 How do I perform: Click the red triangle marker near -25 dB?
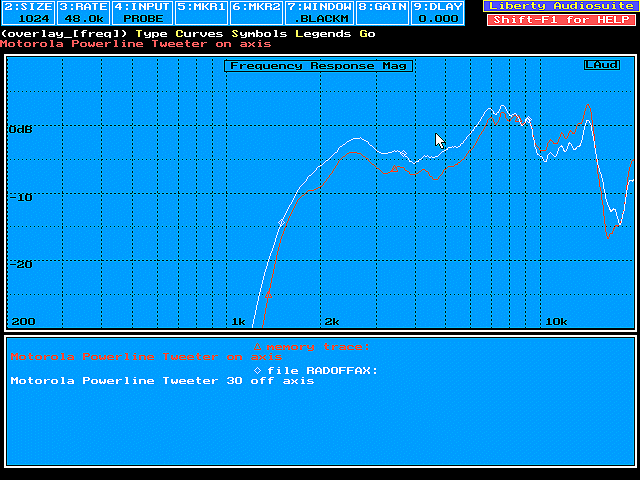(x=268, y=295)
